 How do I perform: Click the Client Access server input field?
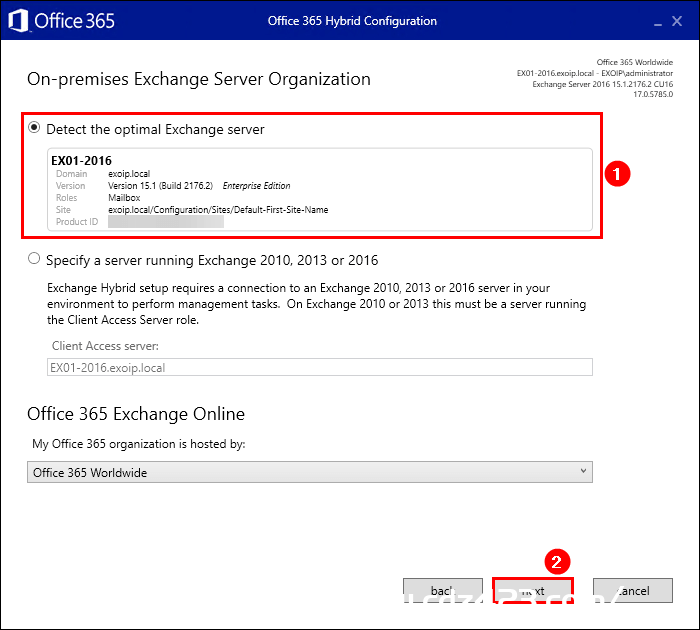coord(320,367)
